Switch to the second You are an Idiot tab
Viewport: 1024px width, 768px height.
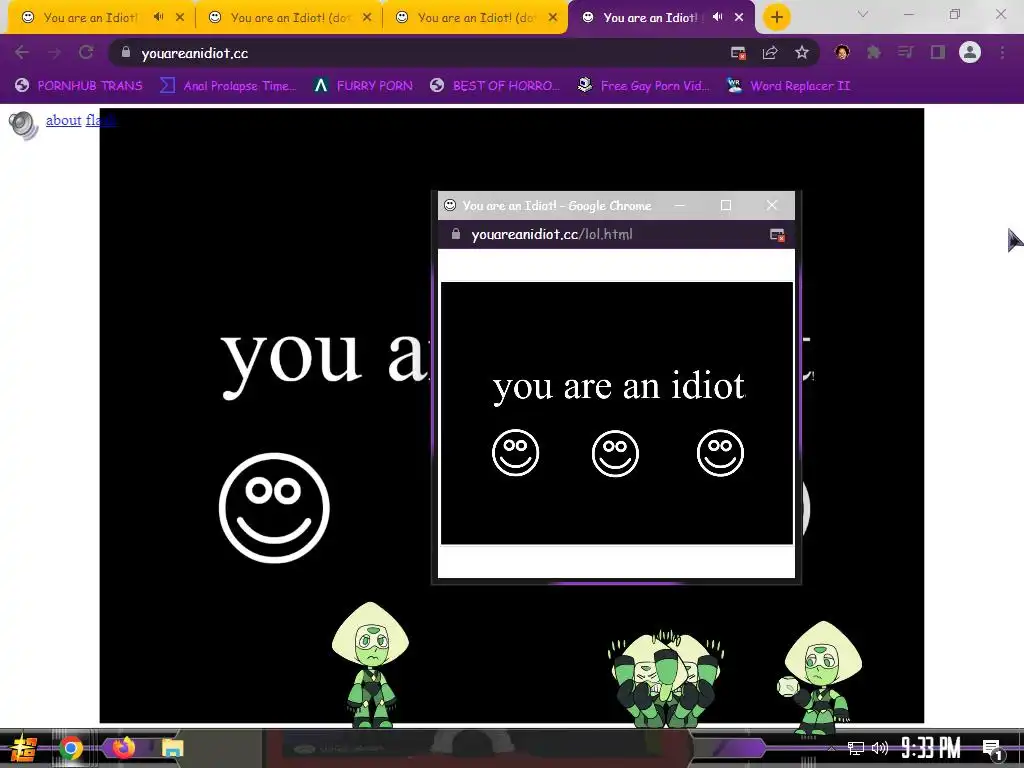coord(290,18)
